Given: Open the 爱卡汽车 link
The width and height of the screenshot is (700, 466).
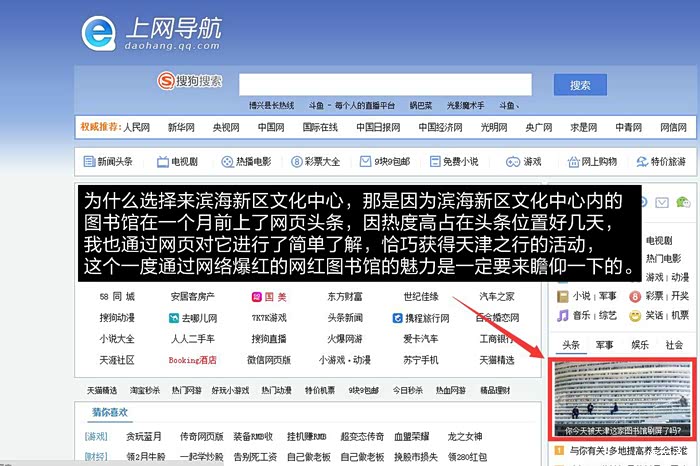Looking at the screenshot, I should point(421,339).
